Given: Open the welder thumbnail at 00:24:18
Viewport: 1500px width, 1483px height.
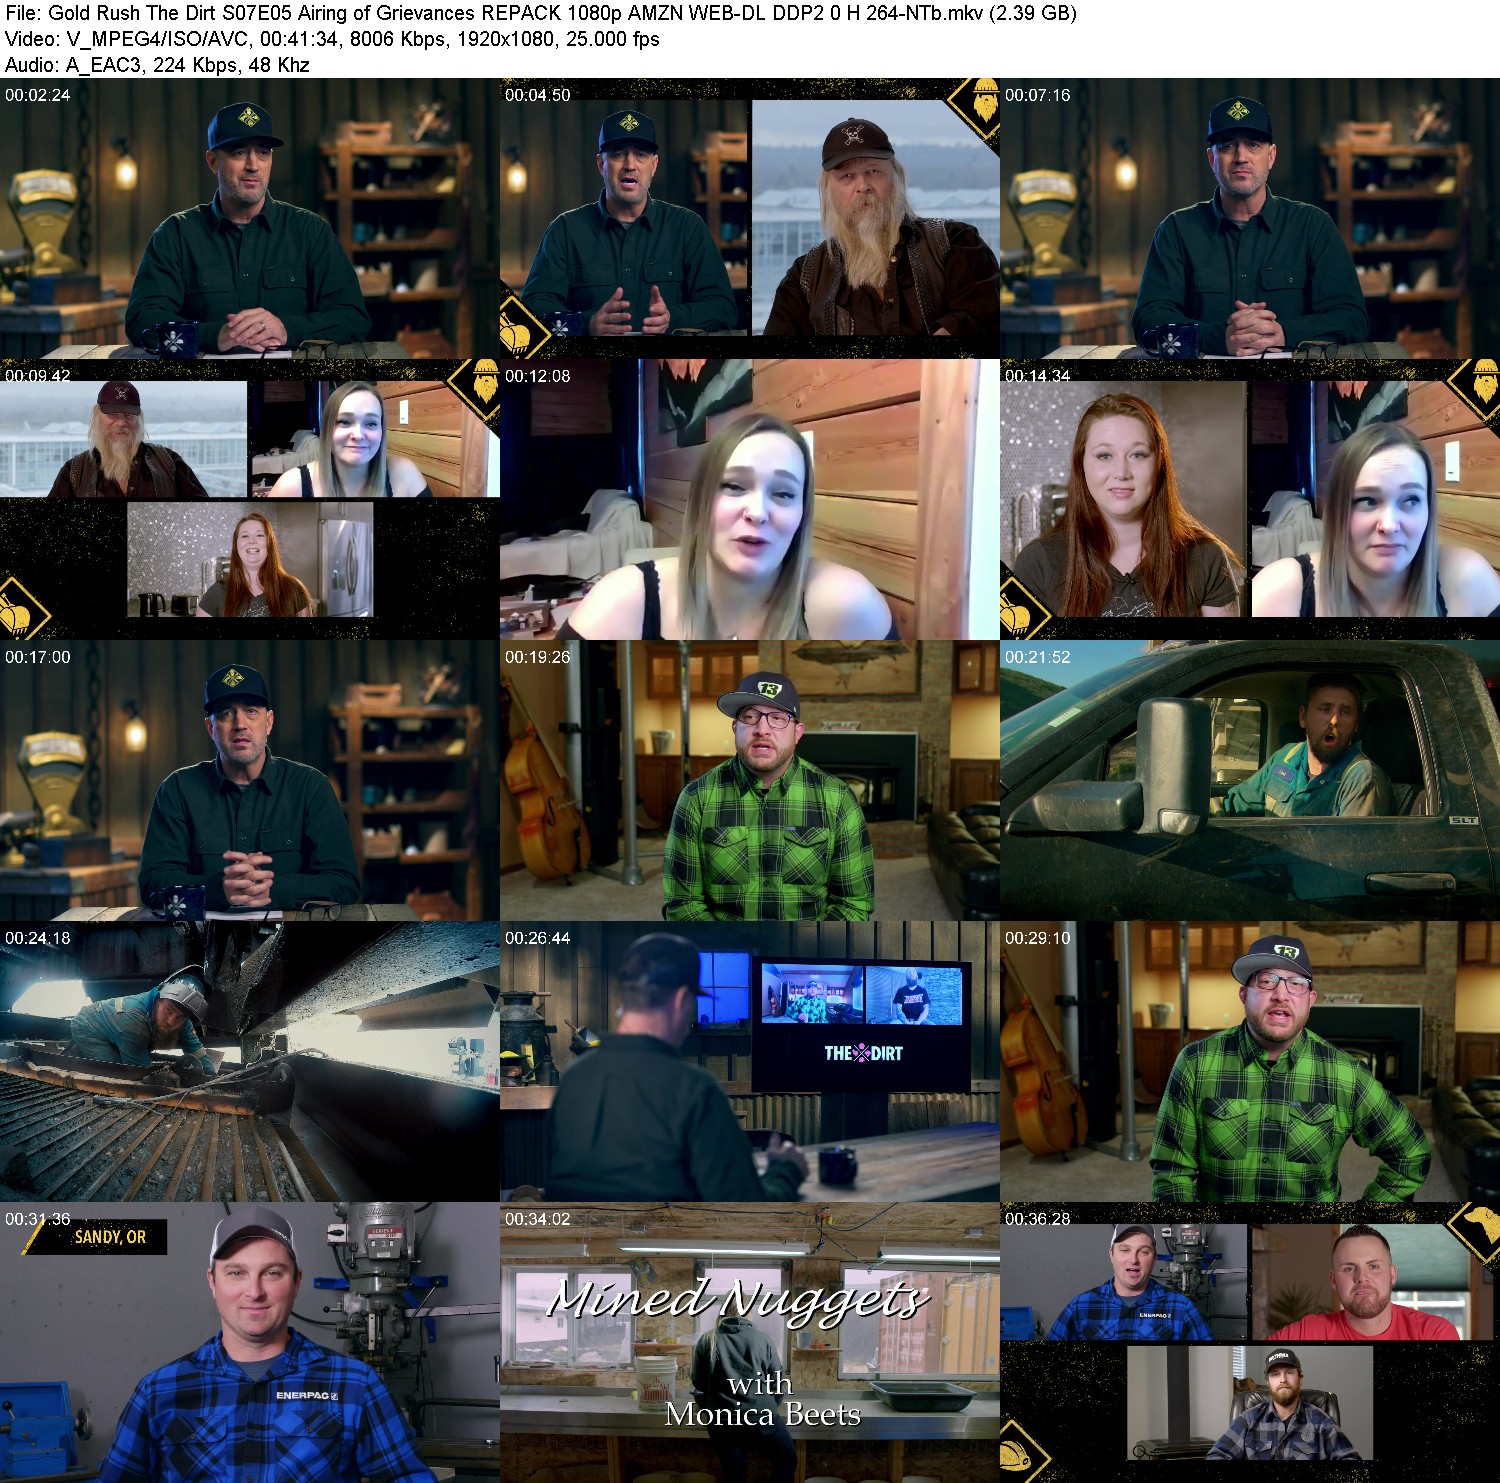Looking at the screenshot, I should tap(250, 1062).
